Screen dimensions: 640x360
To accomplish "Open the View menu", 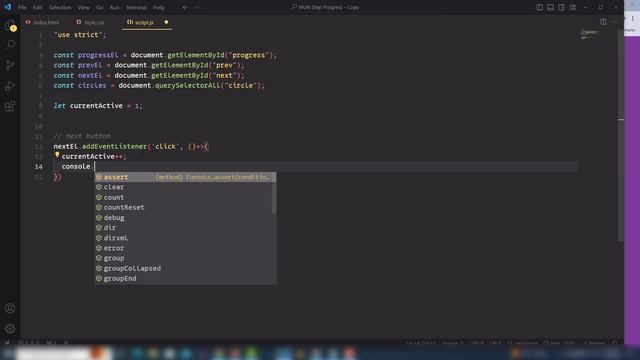I will [83, 7].
